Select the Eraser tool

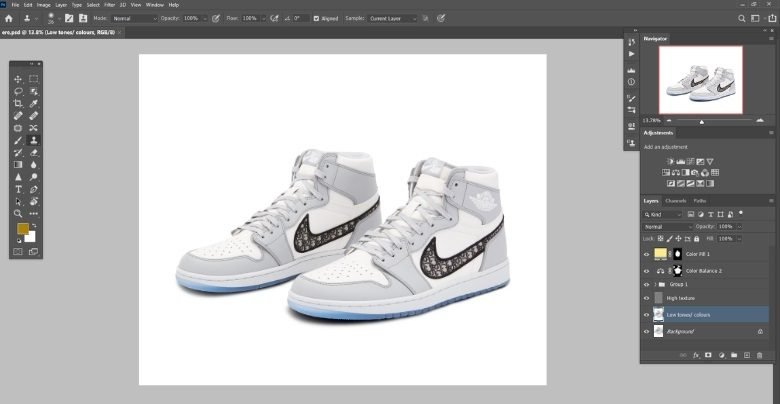pos(33,152)
